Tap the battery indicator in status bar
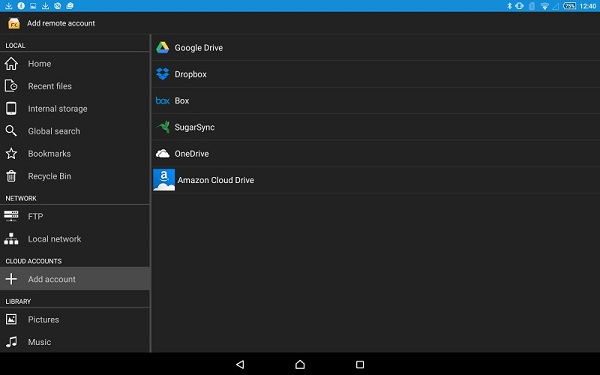The height and width of the screenshot is (375, 600). 569,6
